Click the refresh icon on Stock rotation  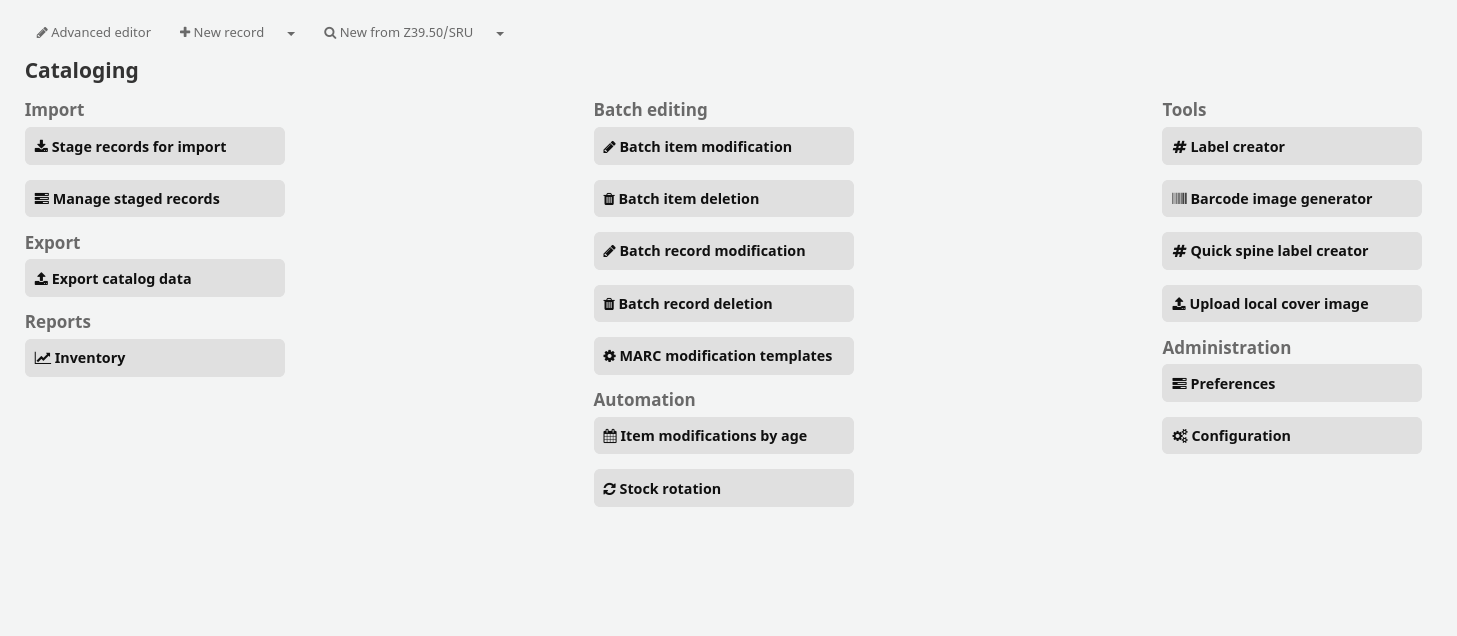point(609,489)
